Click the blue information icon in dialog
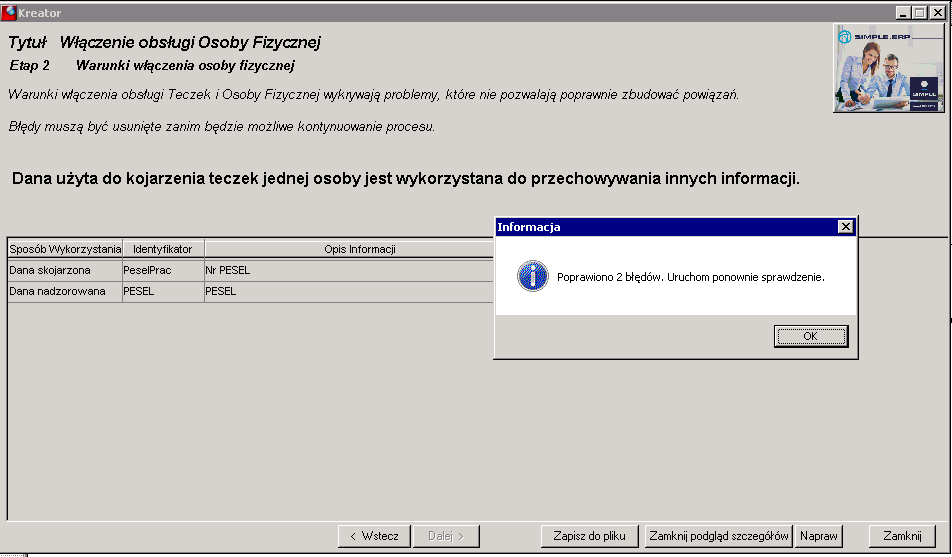The height and width of the screenshot is (557, 952). point(532,276)
